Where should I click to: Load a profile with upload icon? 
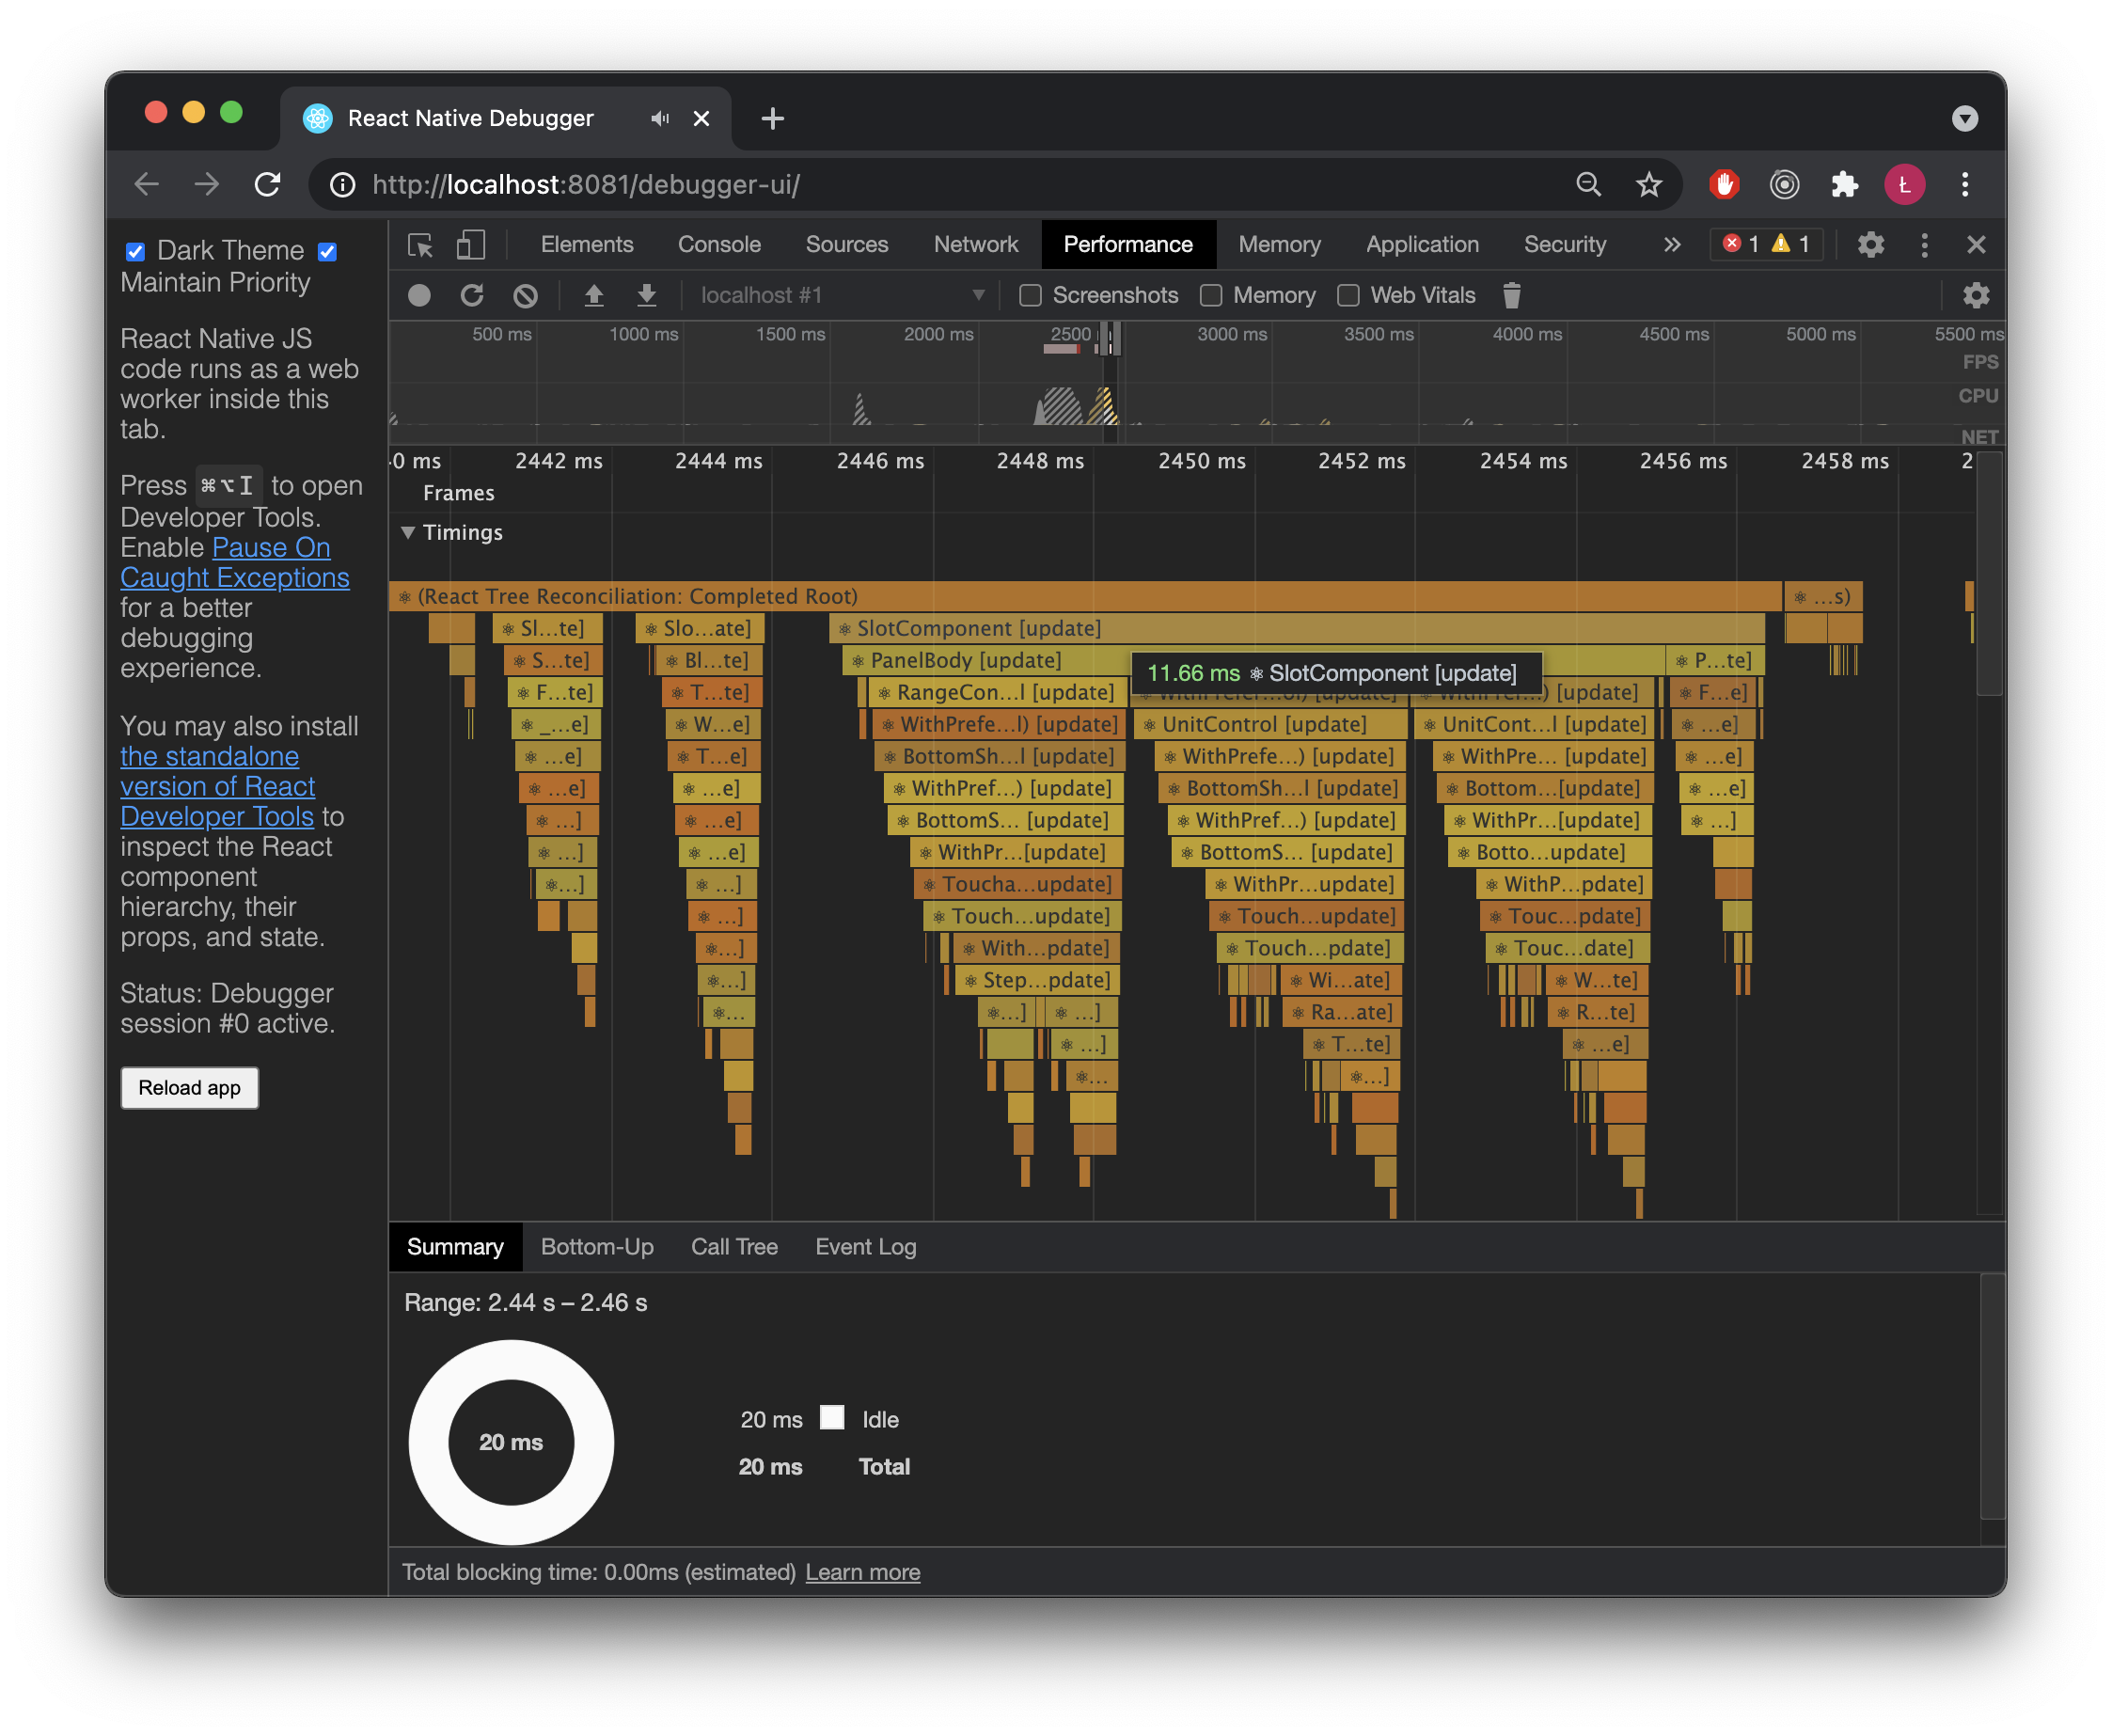[x=594, y=296]
